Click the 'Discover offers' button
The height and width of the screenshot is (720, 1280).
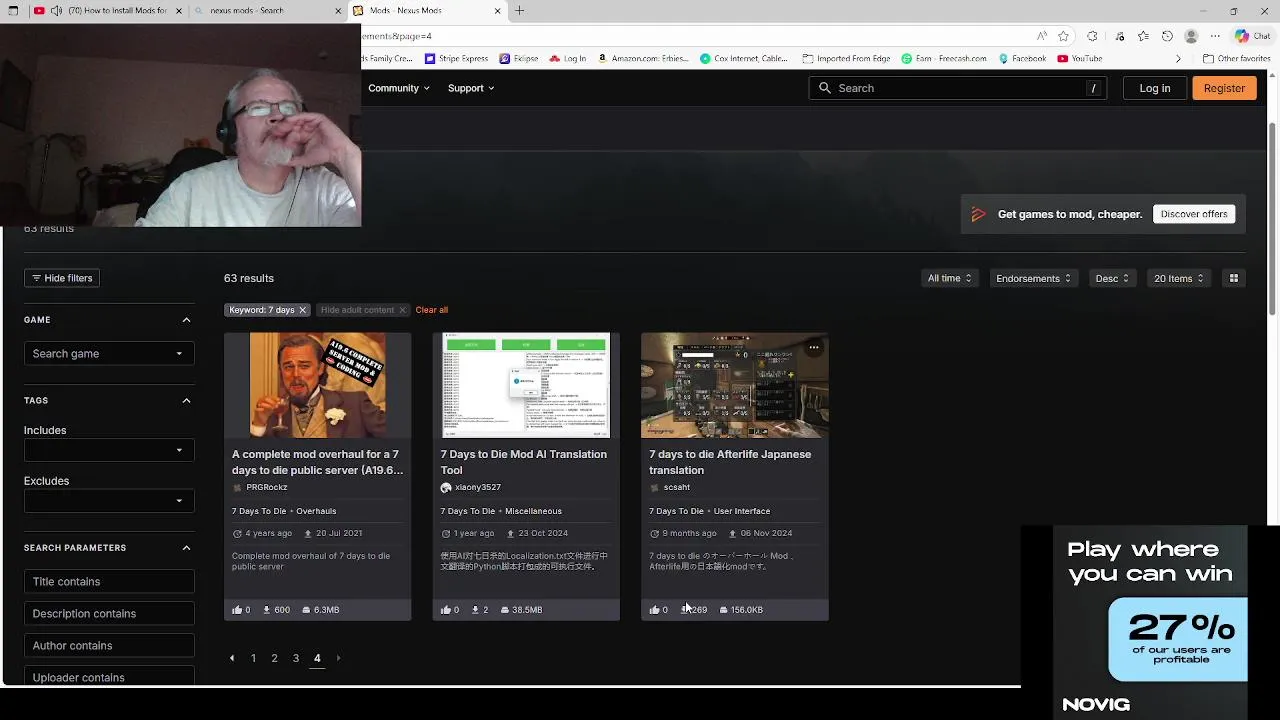(x=1194, y=214)
